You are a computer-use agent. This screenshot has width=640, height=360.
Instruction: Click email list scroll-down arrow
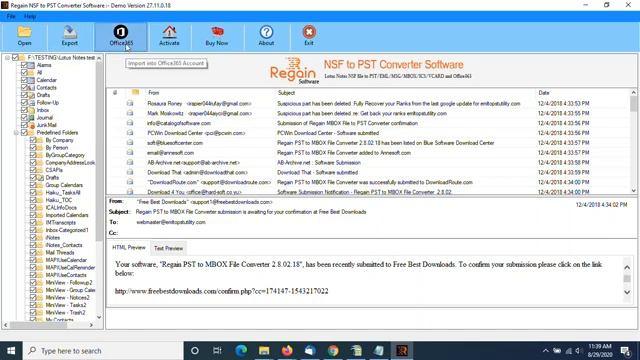pos(633,190)
